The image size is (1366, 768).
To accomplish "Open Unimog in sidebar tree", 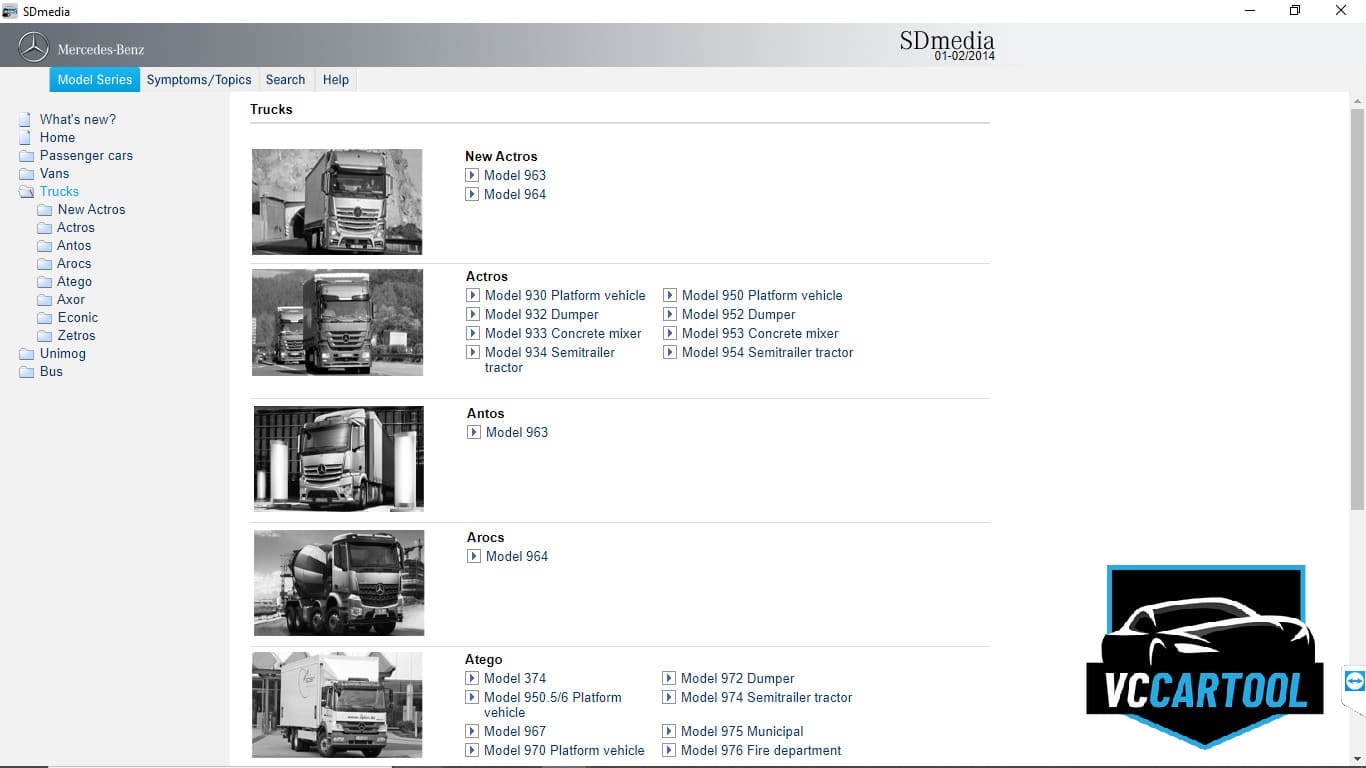I will click(x=63, y=353).
